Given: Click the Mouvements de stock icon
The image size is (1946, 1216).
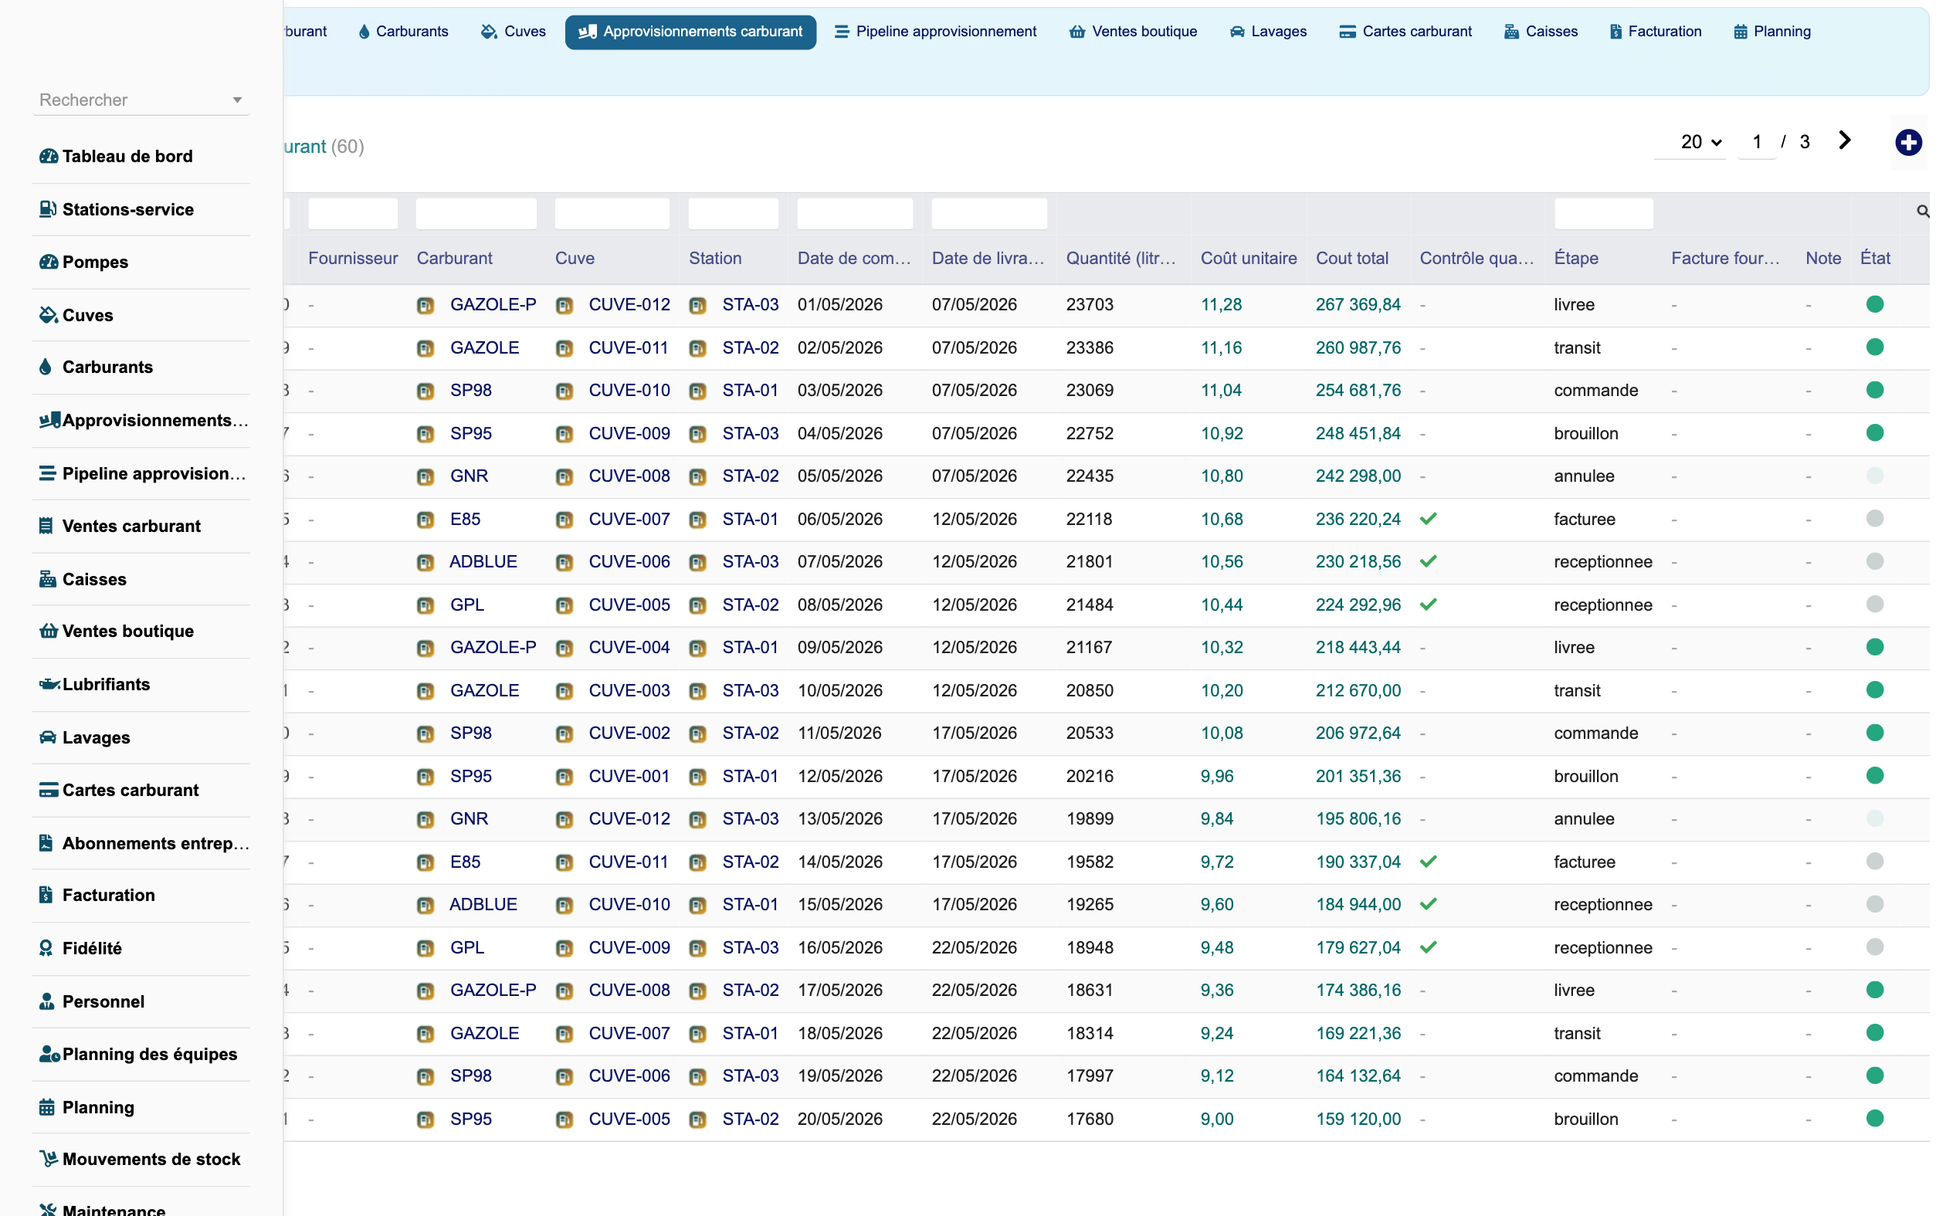Looking at the screenshot, I should (47, 1159).
